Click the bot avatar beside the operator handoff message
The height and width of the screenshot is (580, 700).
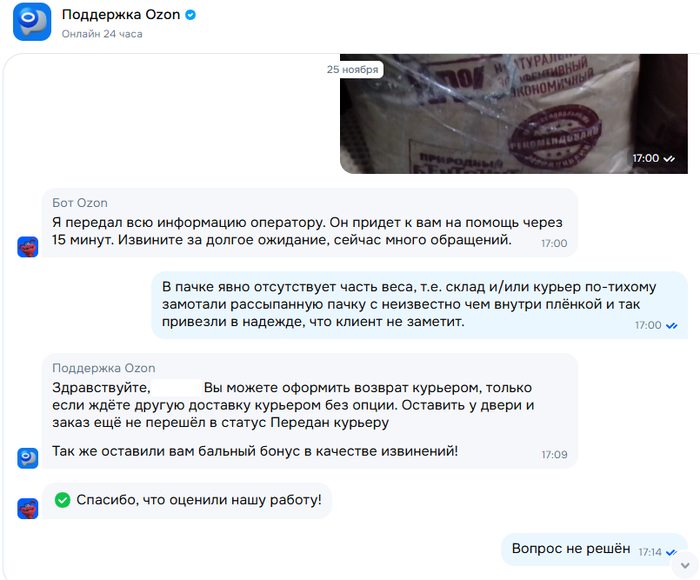(28, 247)
